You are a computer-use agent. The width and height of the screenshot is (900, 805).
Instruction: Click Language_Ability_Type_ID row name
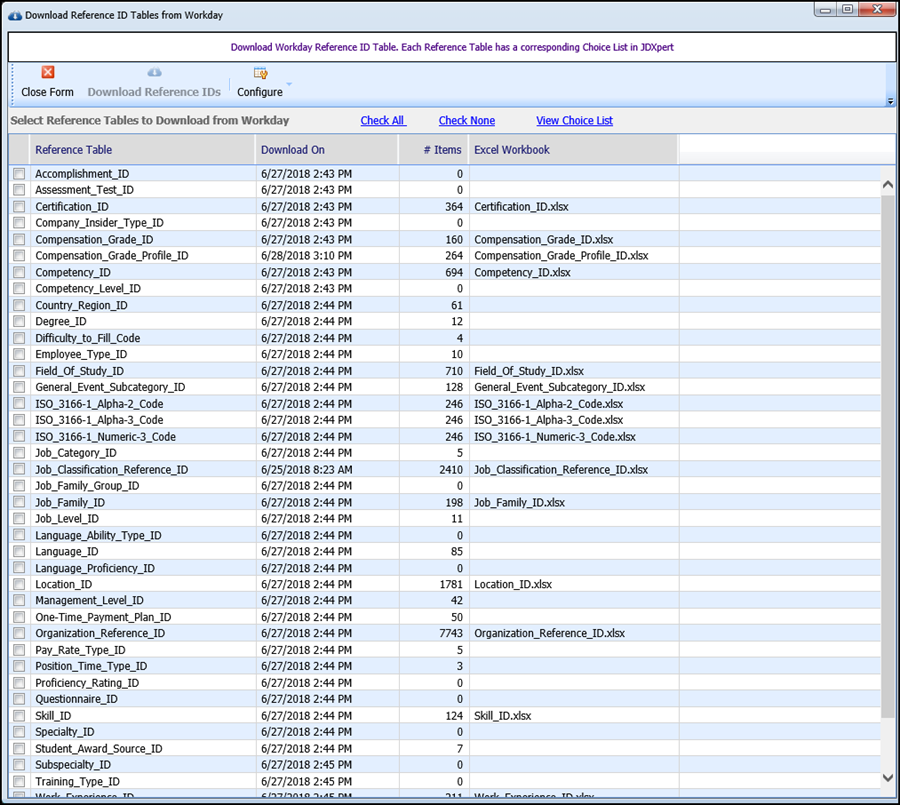tap(98, 535)
